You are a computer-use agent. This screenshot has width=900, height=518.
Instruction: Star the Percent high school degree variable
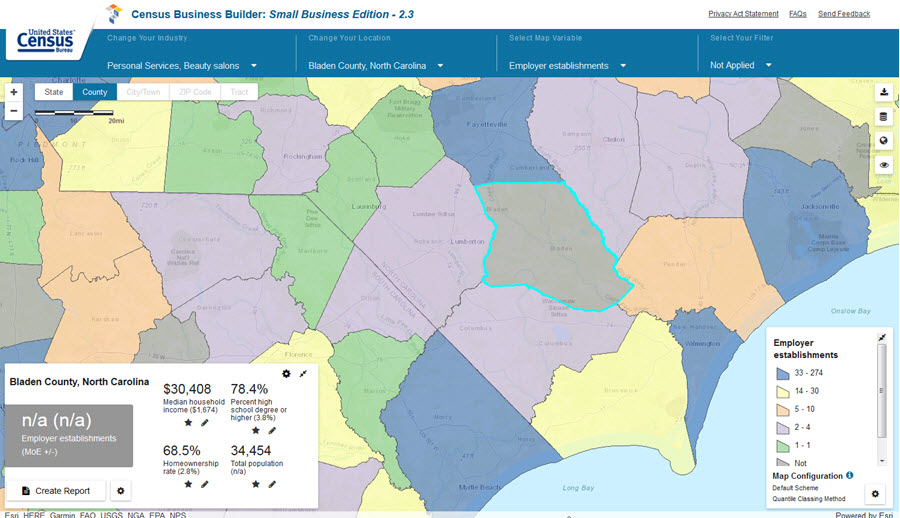click(x=256, y=430)
